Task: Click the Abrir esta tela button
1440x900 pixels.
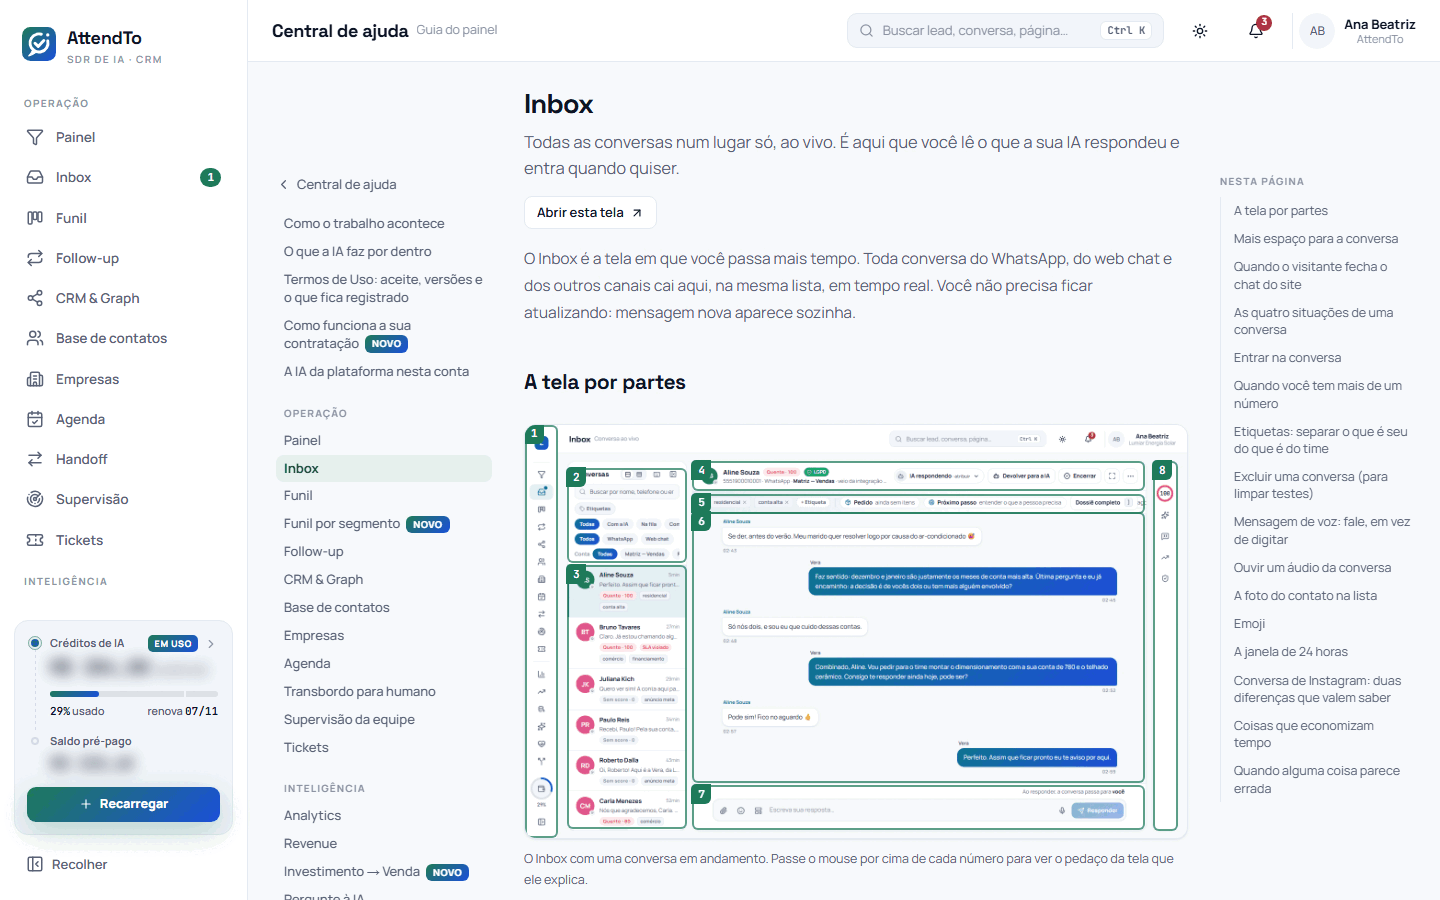Action: (x=590, y=212)
